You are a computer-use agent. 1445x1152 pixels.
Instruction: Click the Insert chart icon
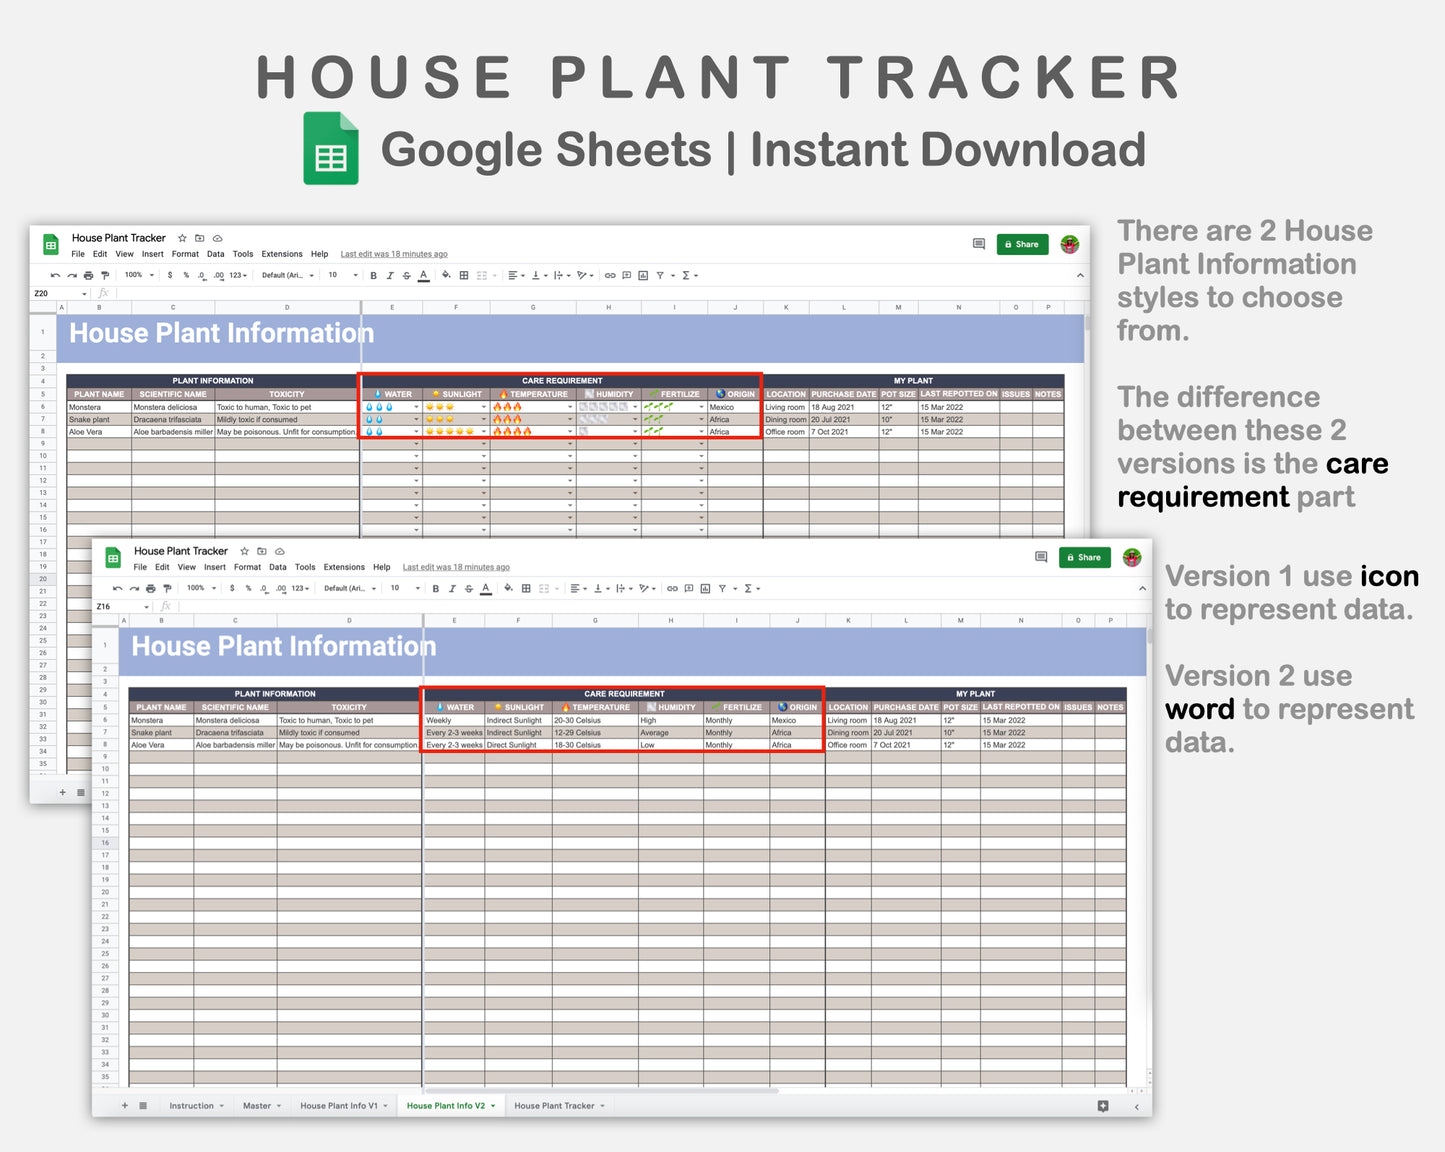coord(705,588)
